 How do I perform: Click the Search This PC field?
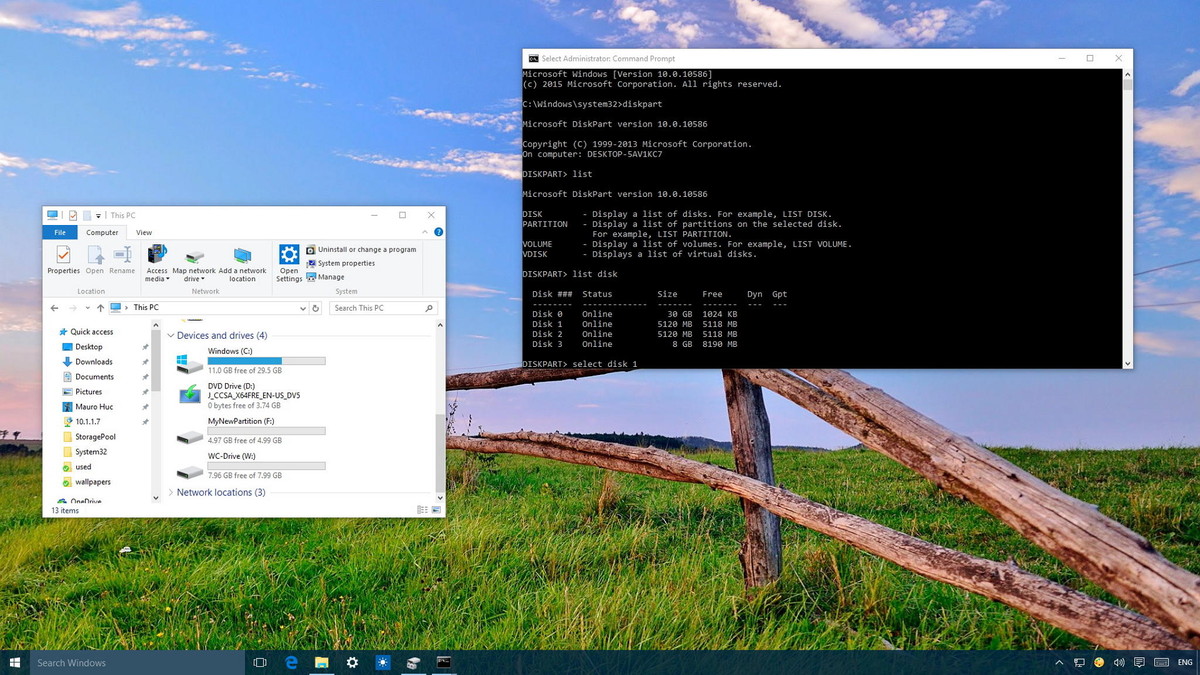pos(384,308)
